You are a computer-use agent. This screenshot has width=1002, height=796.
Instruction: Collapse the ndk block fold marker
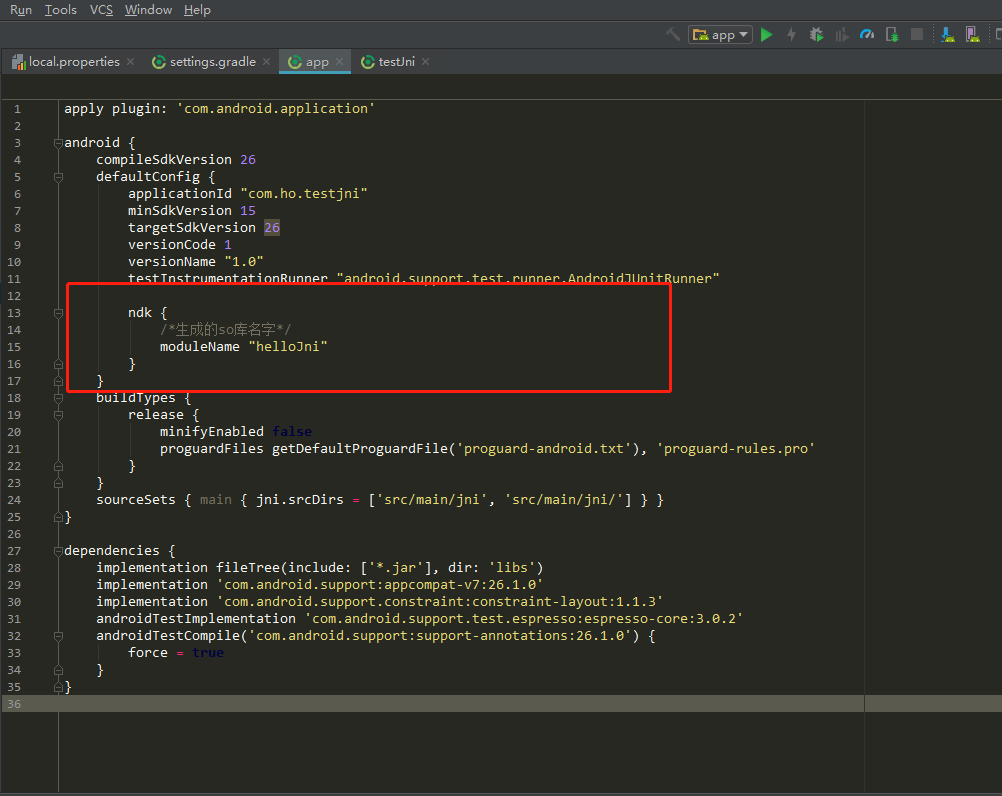click(58, 313)
